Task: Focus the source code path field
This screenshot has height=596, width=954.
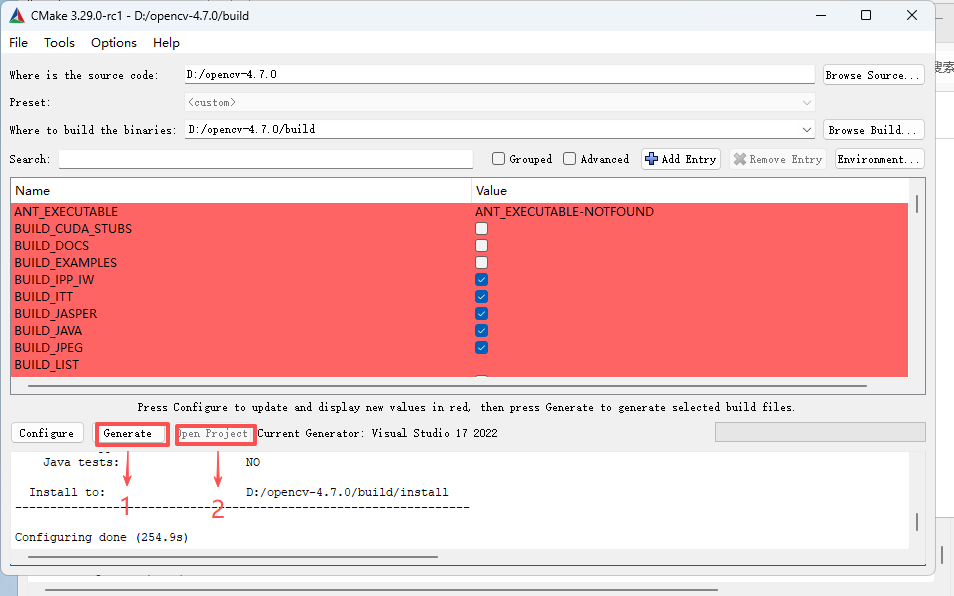Action: 500,74
